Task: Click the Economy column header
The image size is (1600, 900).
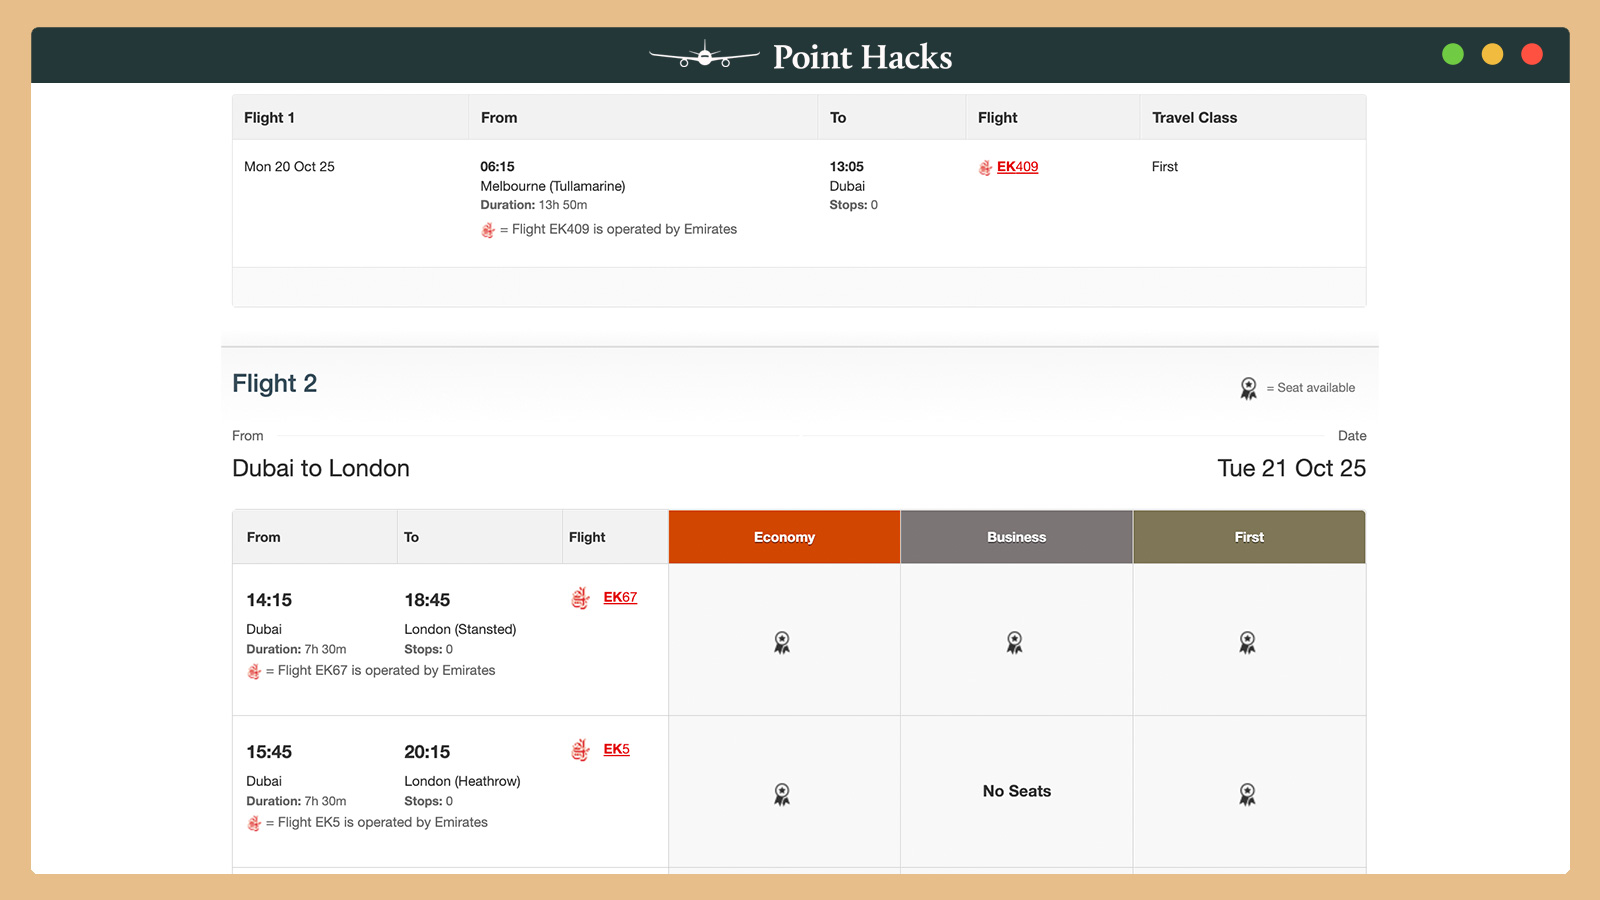Action: (784, 537)
